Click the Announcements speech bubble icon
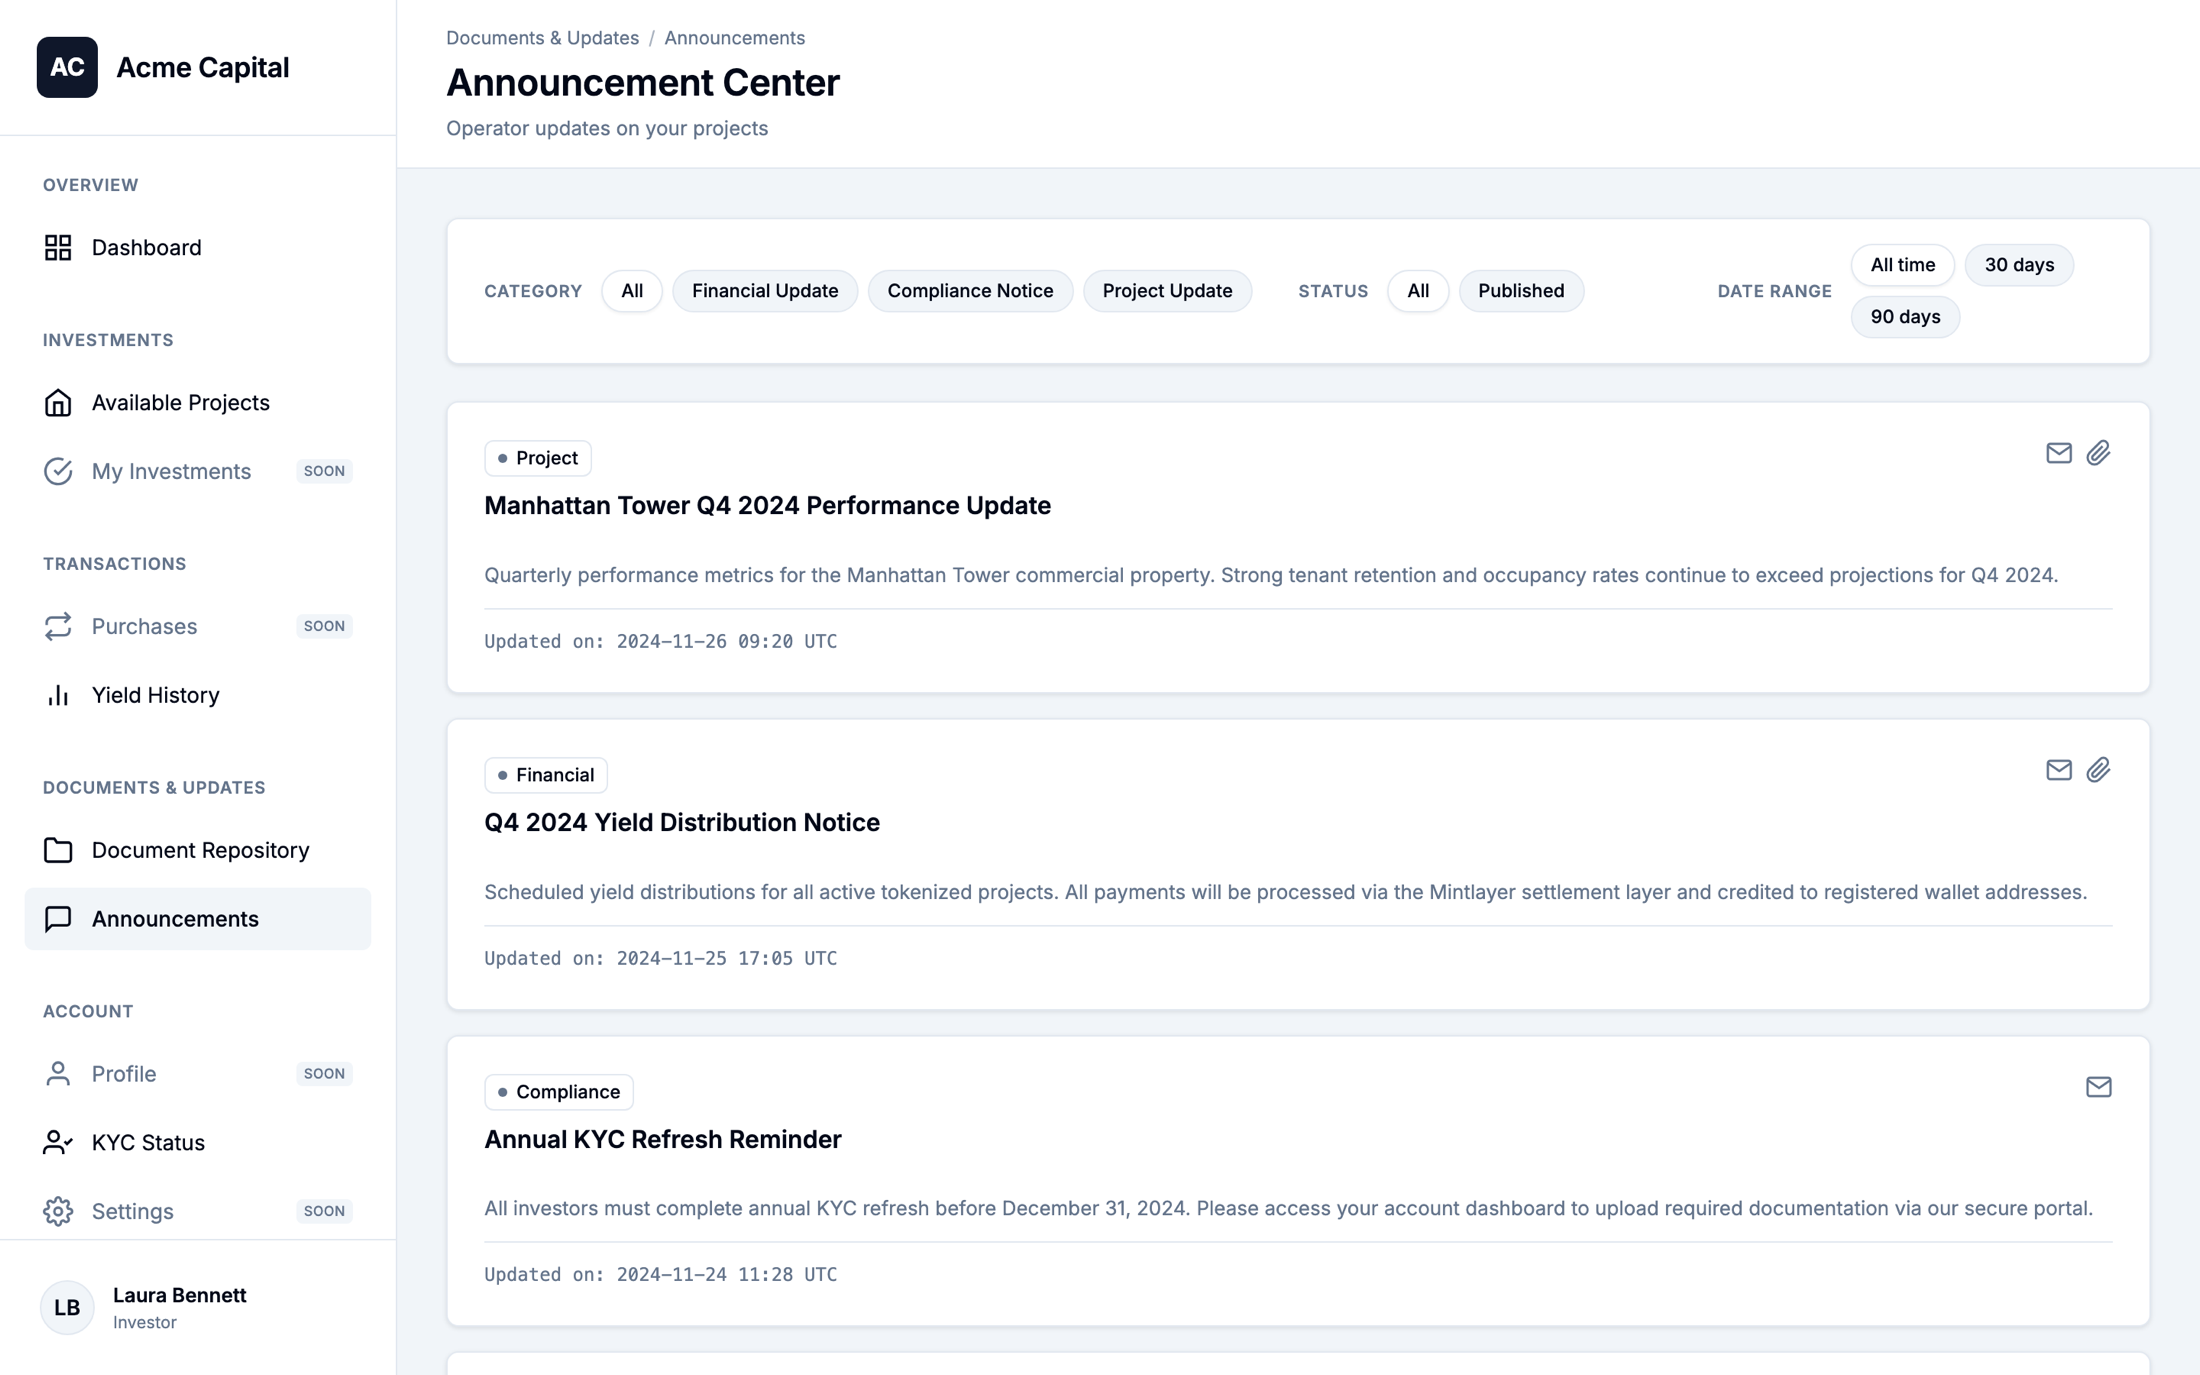 pos(58,919)
